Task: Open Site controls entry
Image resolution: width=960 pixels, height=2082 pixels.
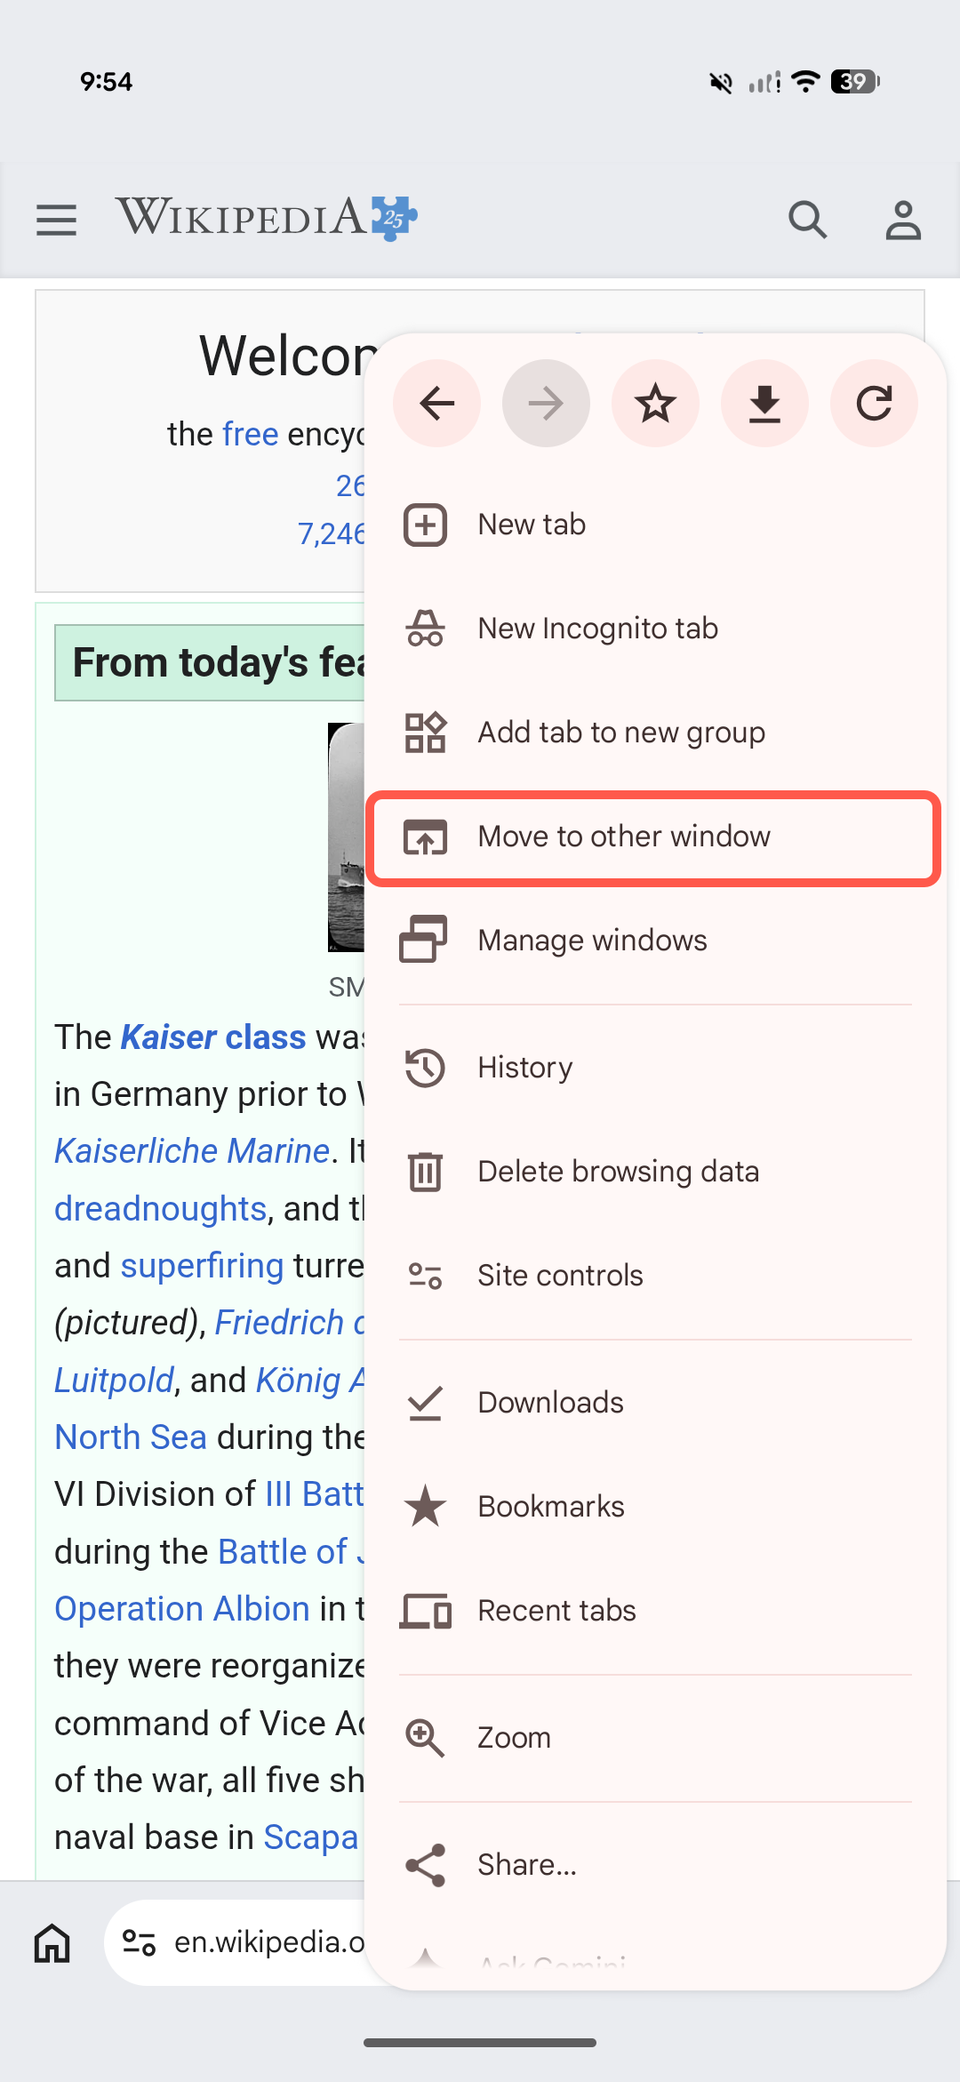Action: pos(655,1276)
